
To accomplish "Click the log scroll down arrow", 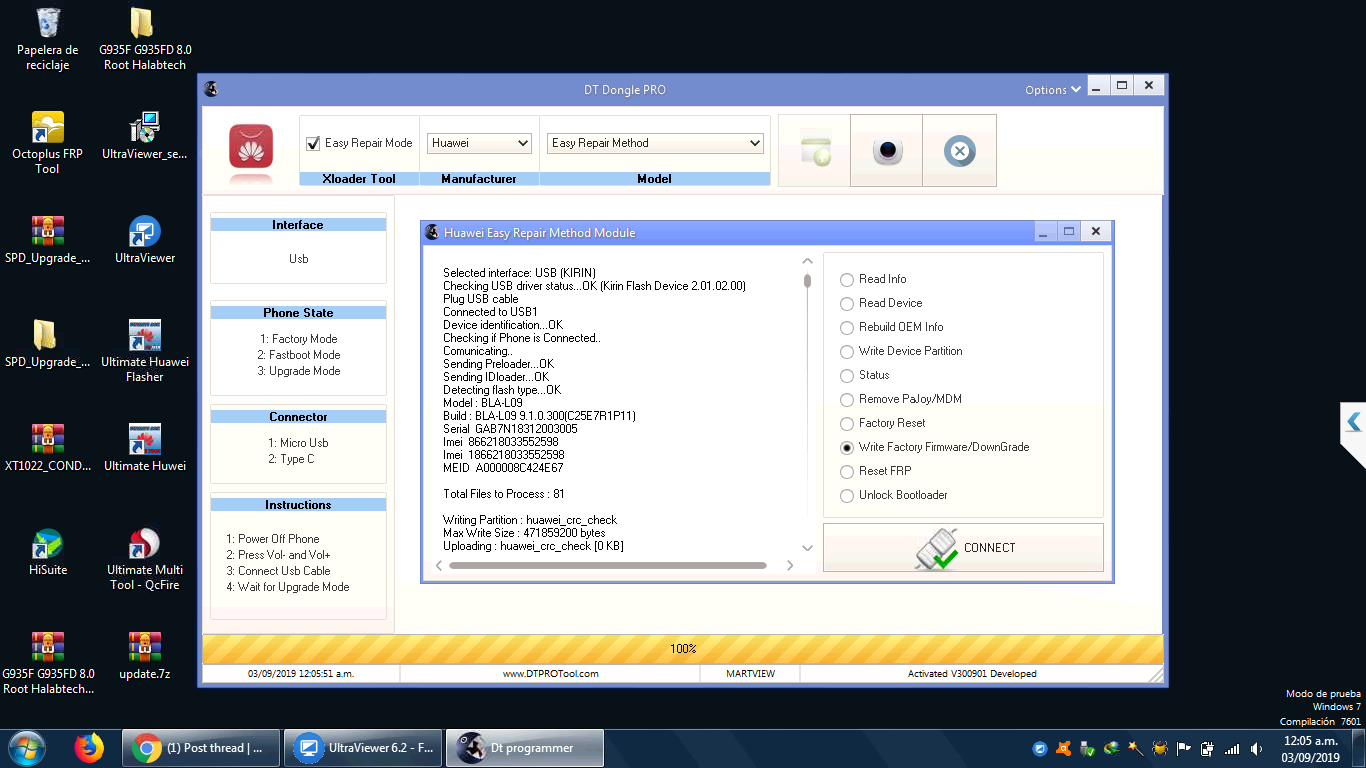I will click(x=808, y=548).
